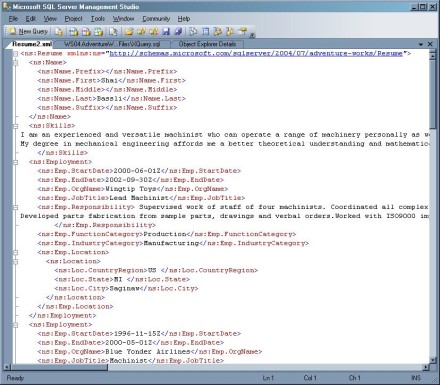Click the Ready status bar text
Viewport: 440px width, 385px height.
15,378
